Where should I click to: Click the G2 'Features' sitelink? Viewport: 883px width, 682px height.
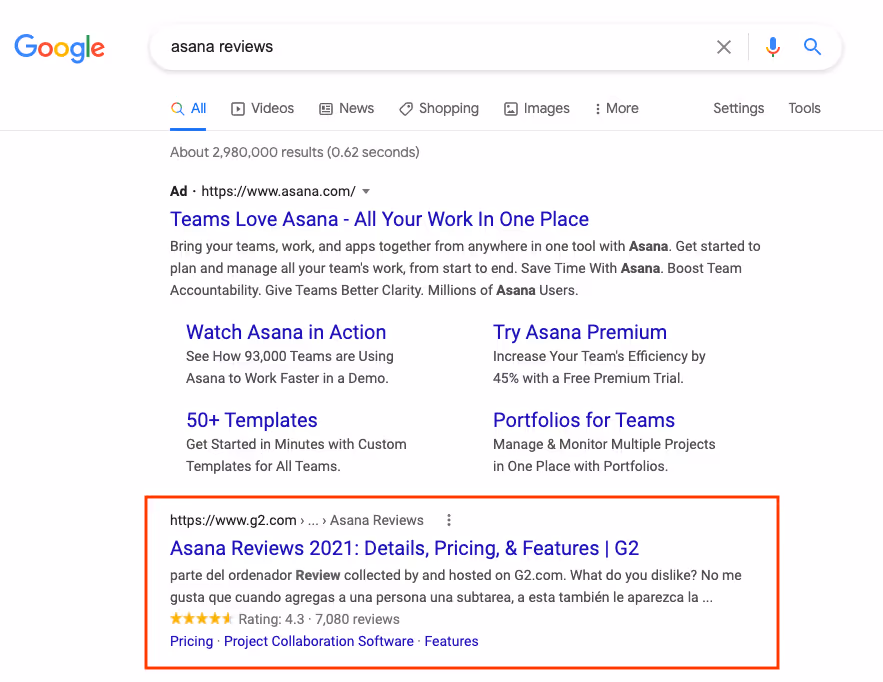click(x=451, y=641)
